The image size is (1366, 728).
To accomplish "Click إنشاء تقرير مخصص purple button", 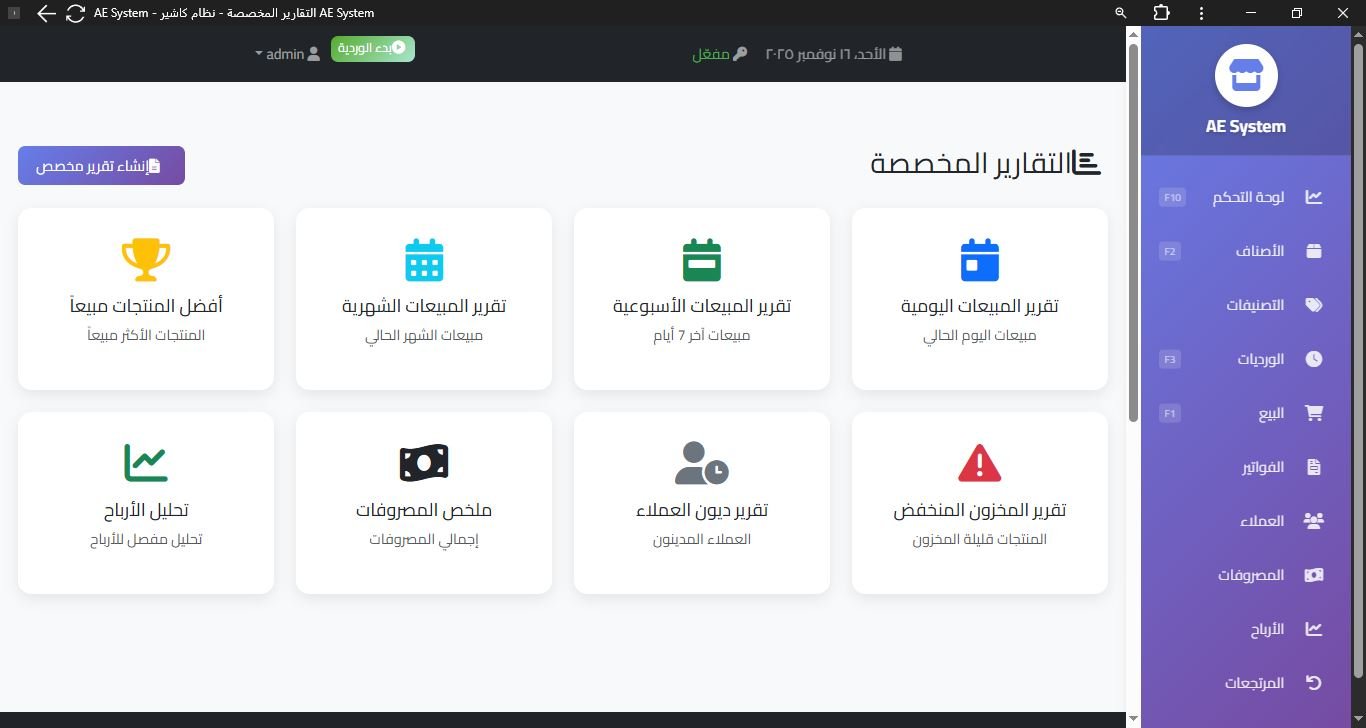I will (x=100, y=165).
